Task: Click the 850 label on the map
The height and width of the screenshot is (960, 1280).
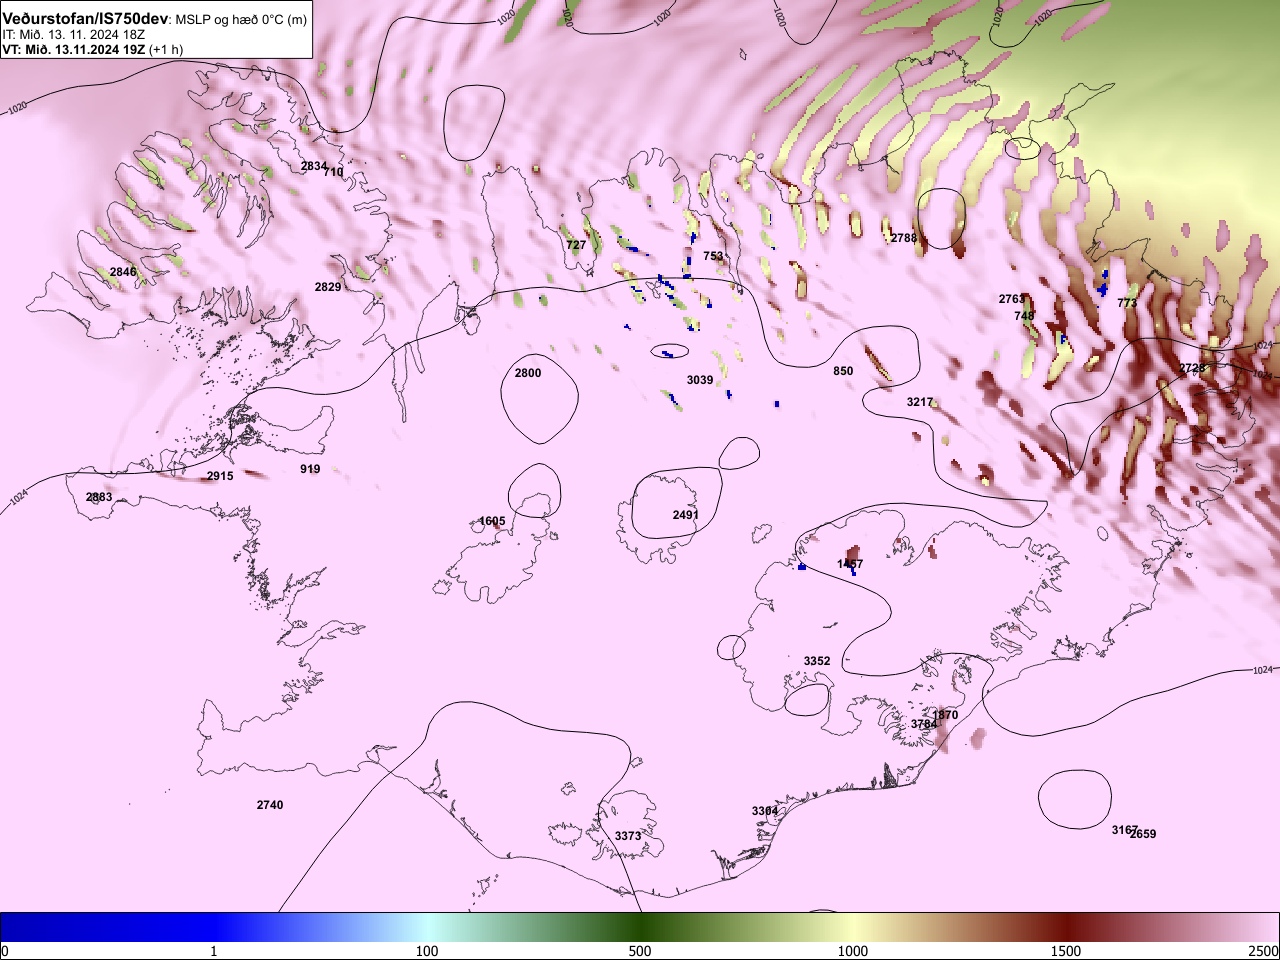Action: (x=843, y=371)
